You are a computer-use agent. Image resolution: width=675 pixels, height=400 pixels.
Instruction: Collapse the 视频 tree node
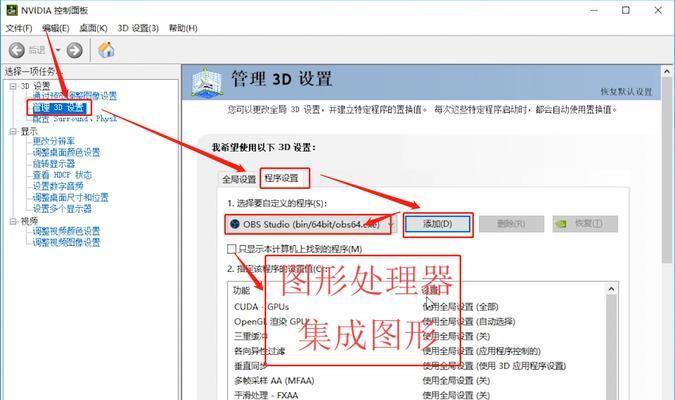[x=13, y=221]
